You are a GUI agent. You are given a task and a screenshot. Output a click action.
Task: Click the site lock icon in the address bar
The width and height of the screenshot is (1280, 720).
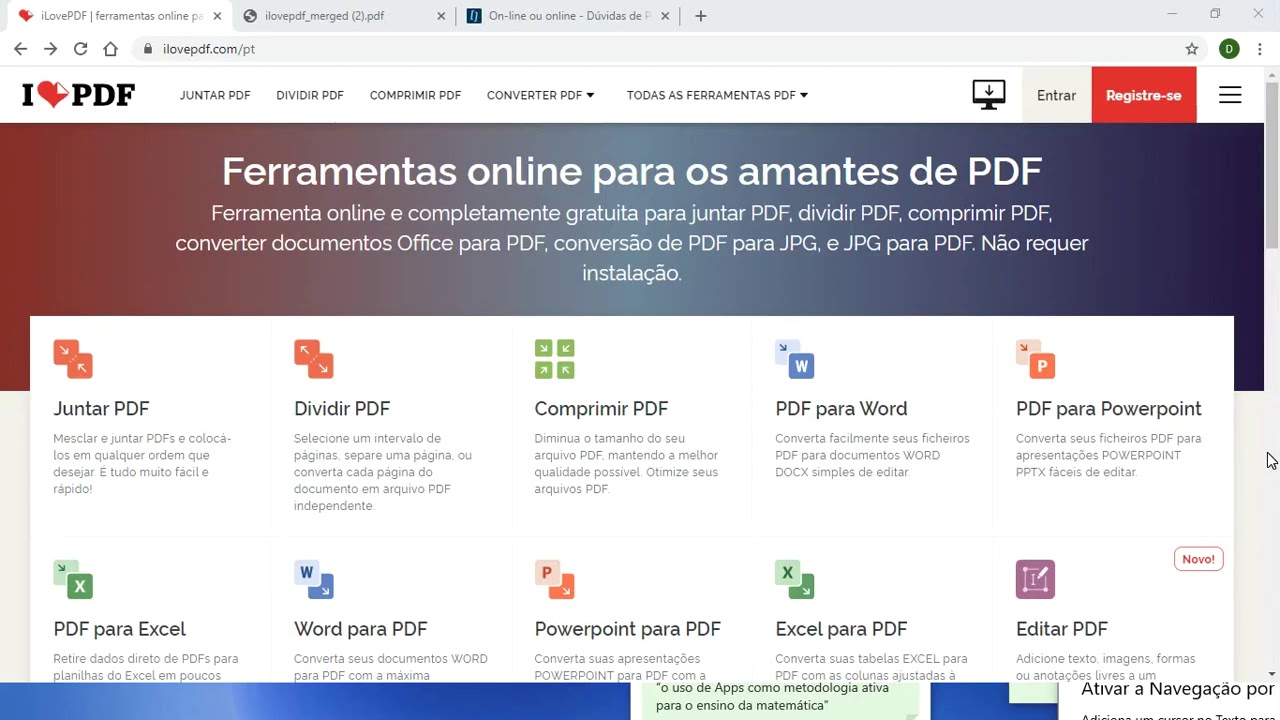point(147,49)
